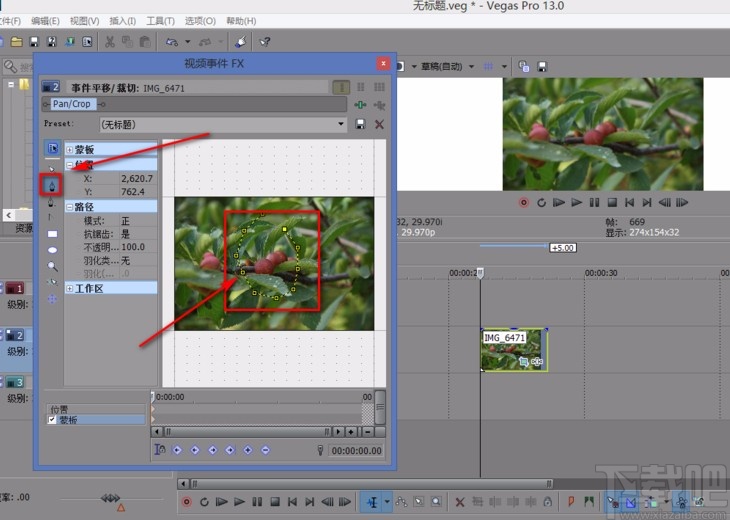Delete preset with the red X icon
Viewport: 730px width, 520px height.
[379, 124]
